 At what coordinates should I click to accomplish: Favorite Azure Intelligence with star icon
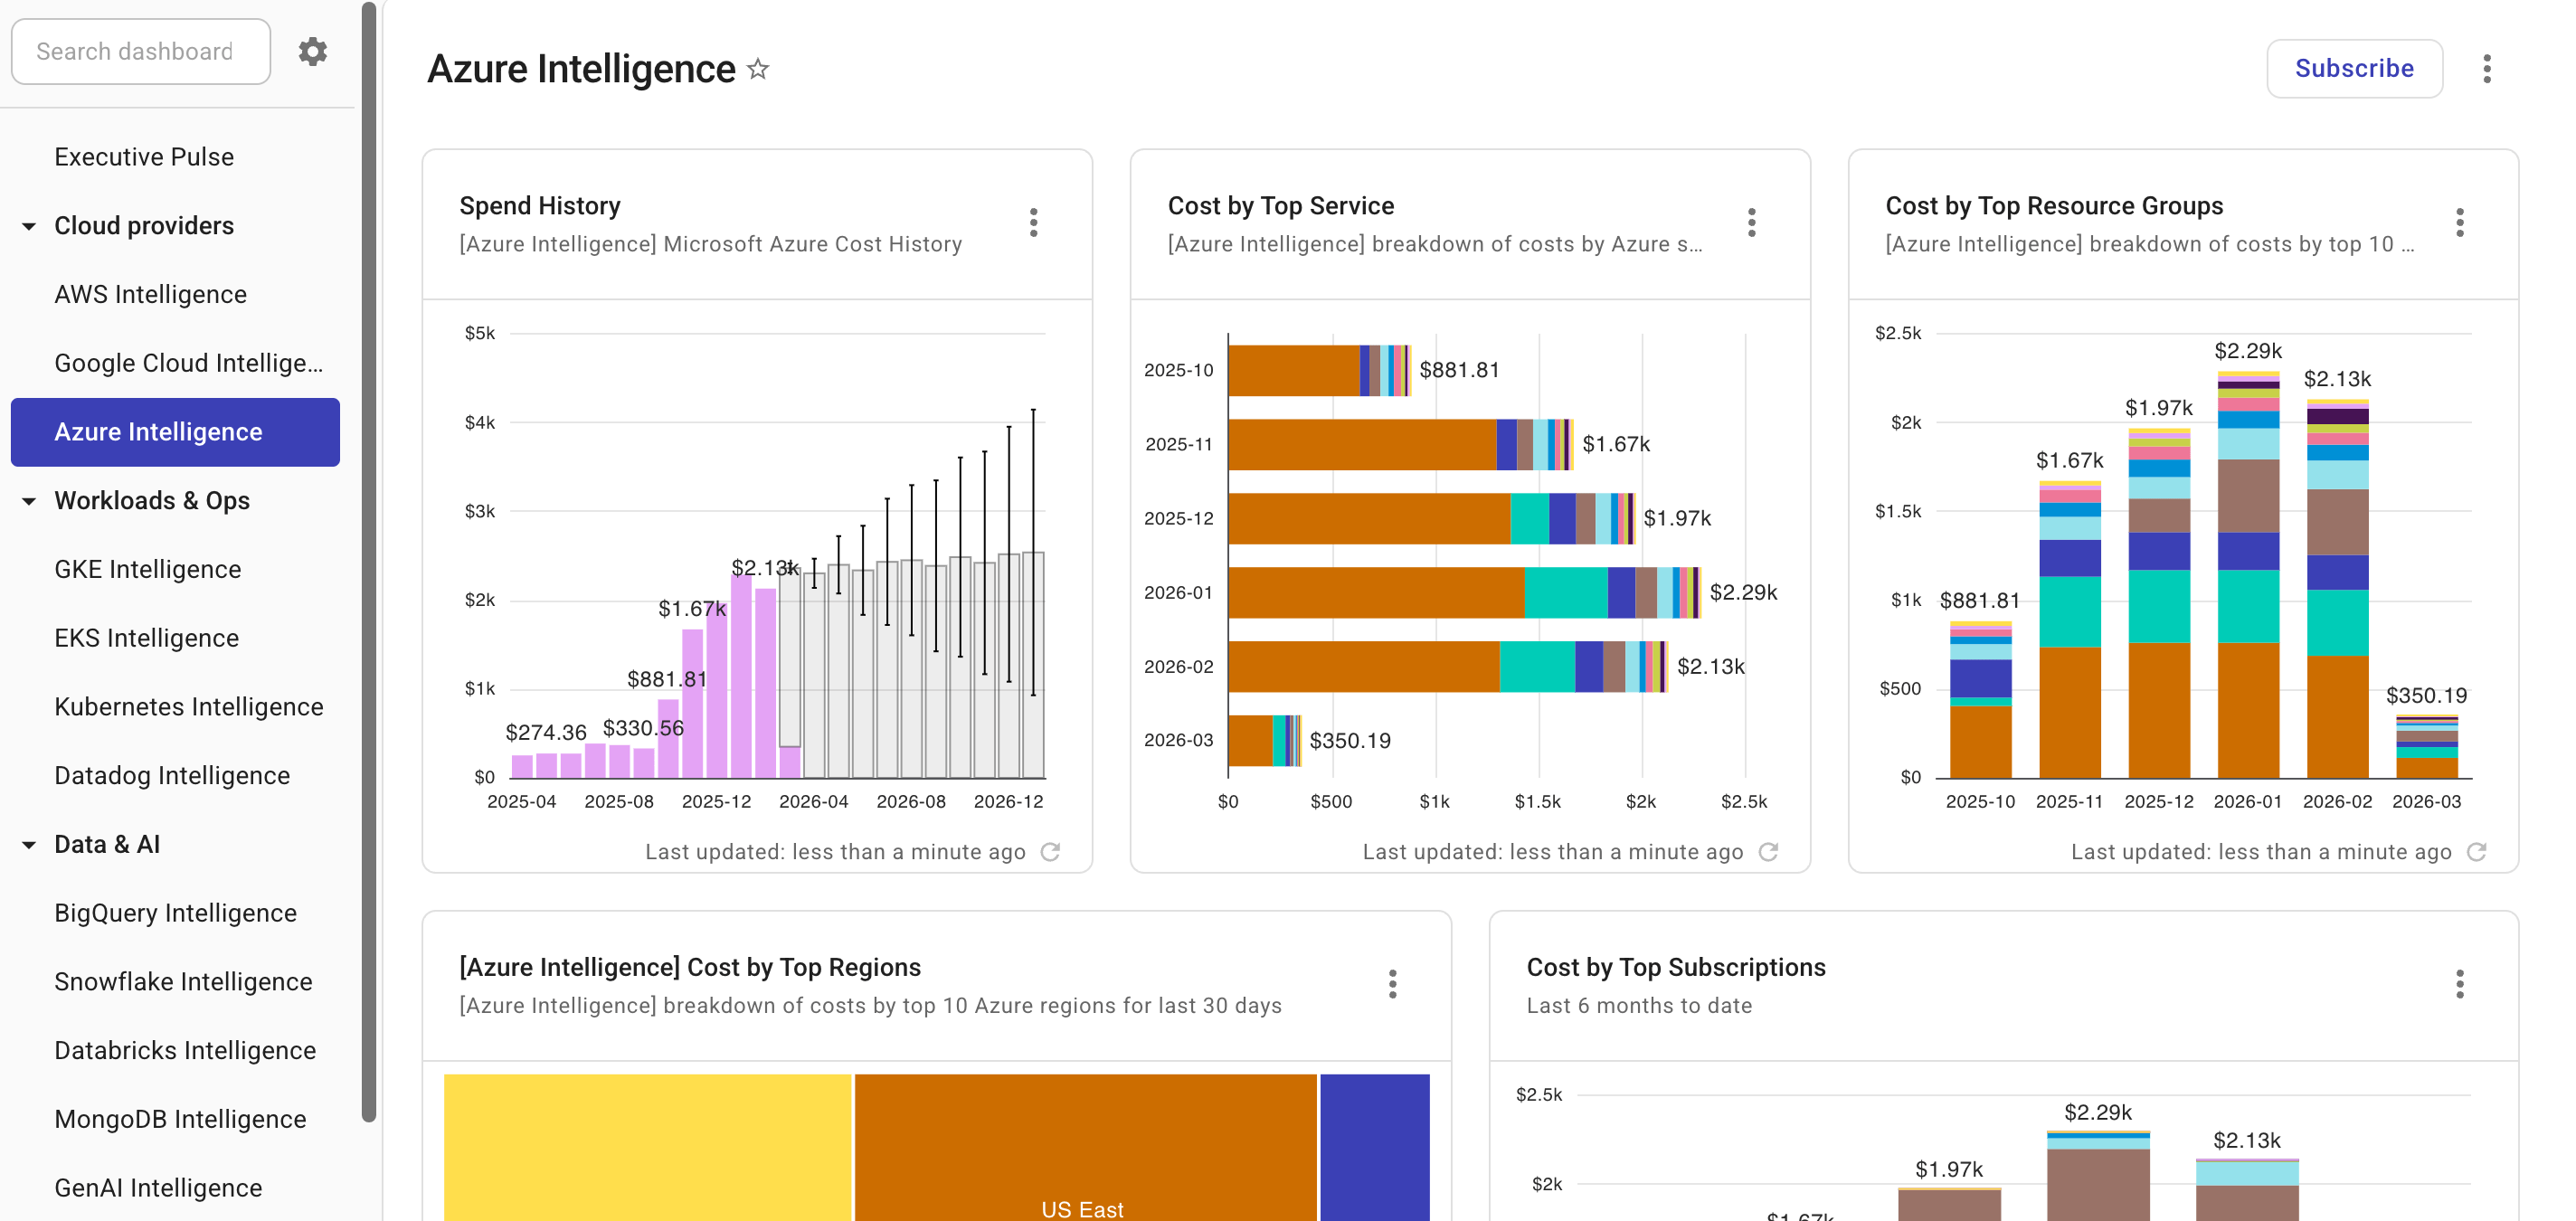click(758, 69)
